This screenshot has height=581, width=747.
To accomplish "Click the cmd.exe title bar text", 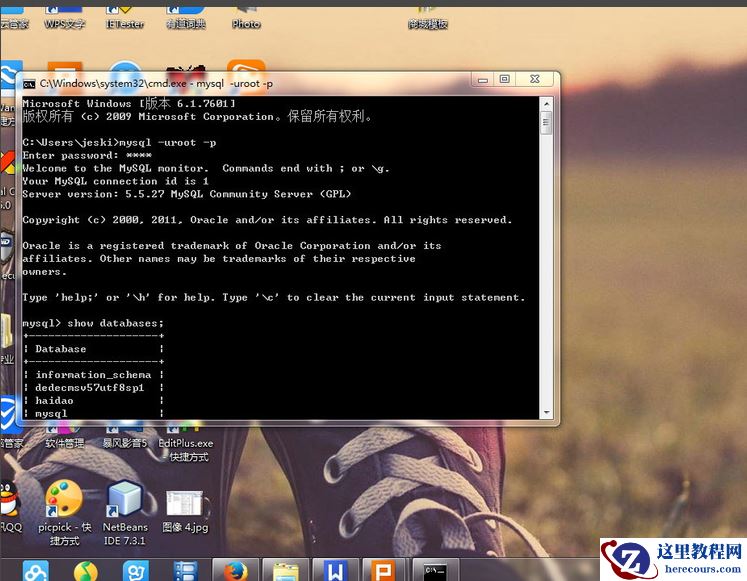I will 156,84.
